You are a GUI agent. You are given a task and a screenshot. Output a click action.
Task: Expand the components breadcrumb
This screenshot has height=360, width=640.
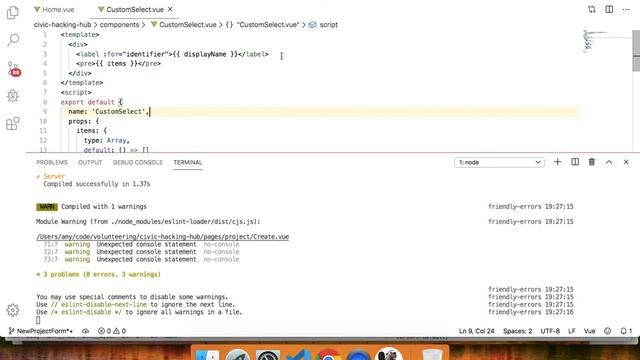click(120, 24)
